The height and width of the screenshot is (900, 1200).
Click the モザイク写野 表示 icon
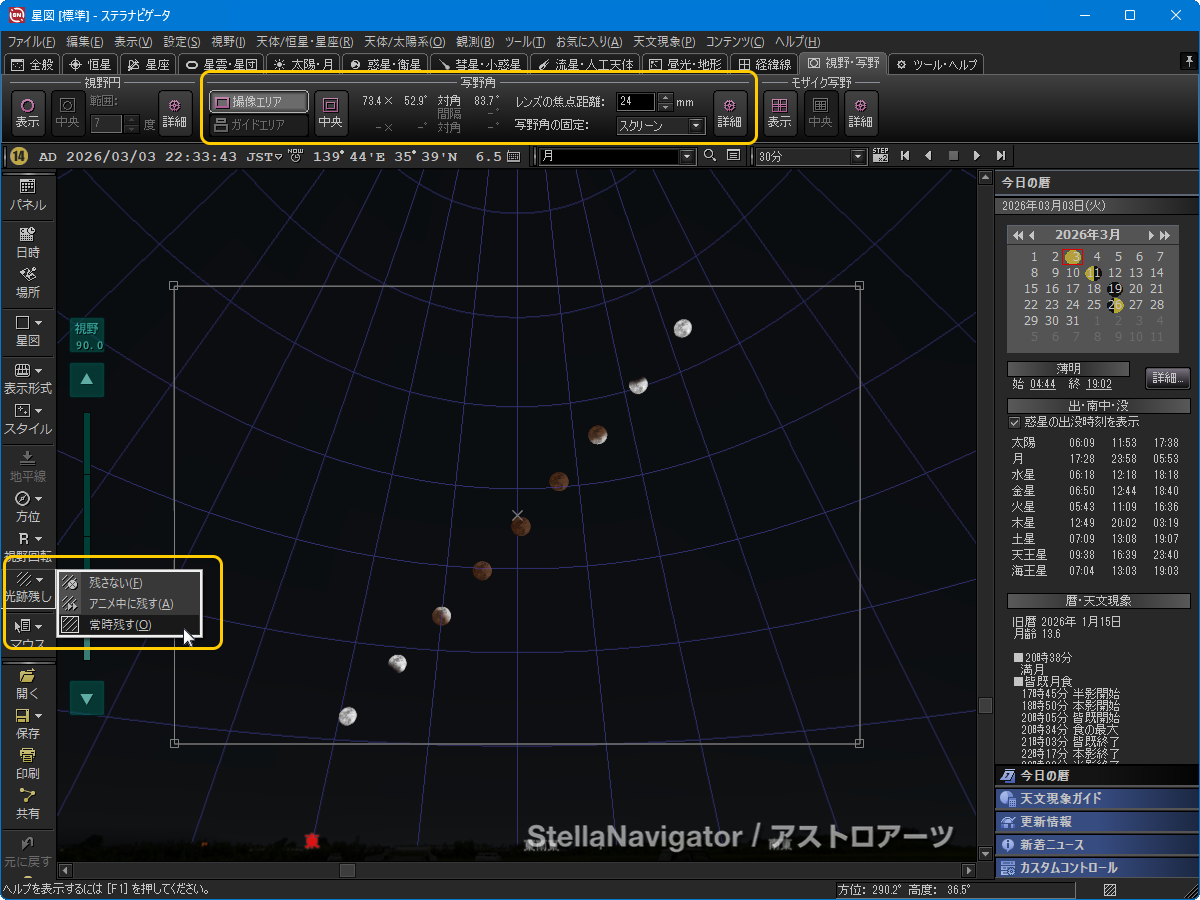coord(779,111)
